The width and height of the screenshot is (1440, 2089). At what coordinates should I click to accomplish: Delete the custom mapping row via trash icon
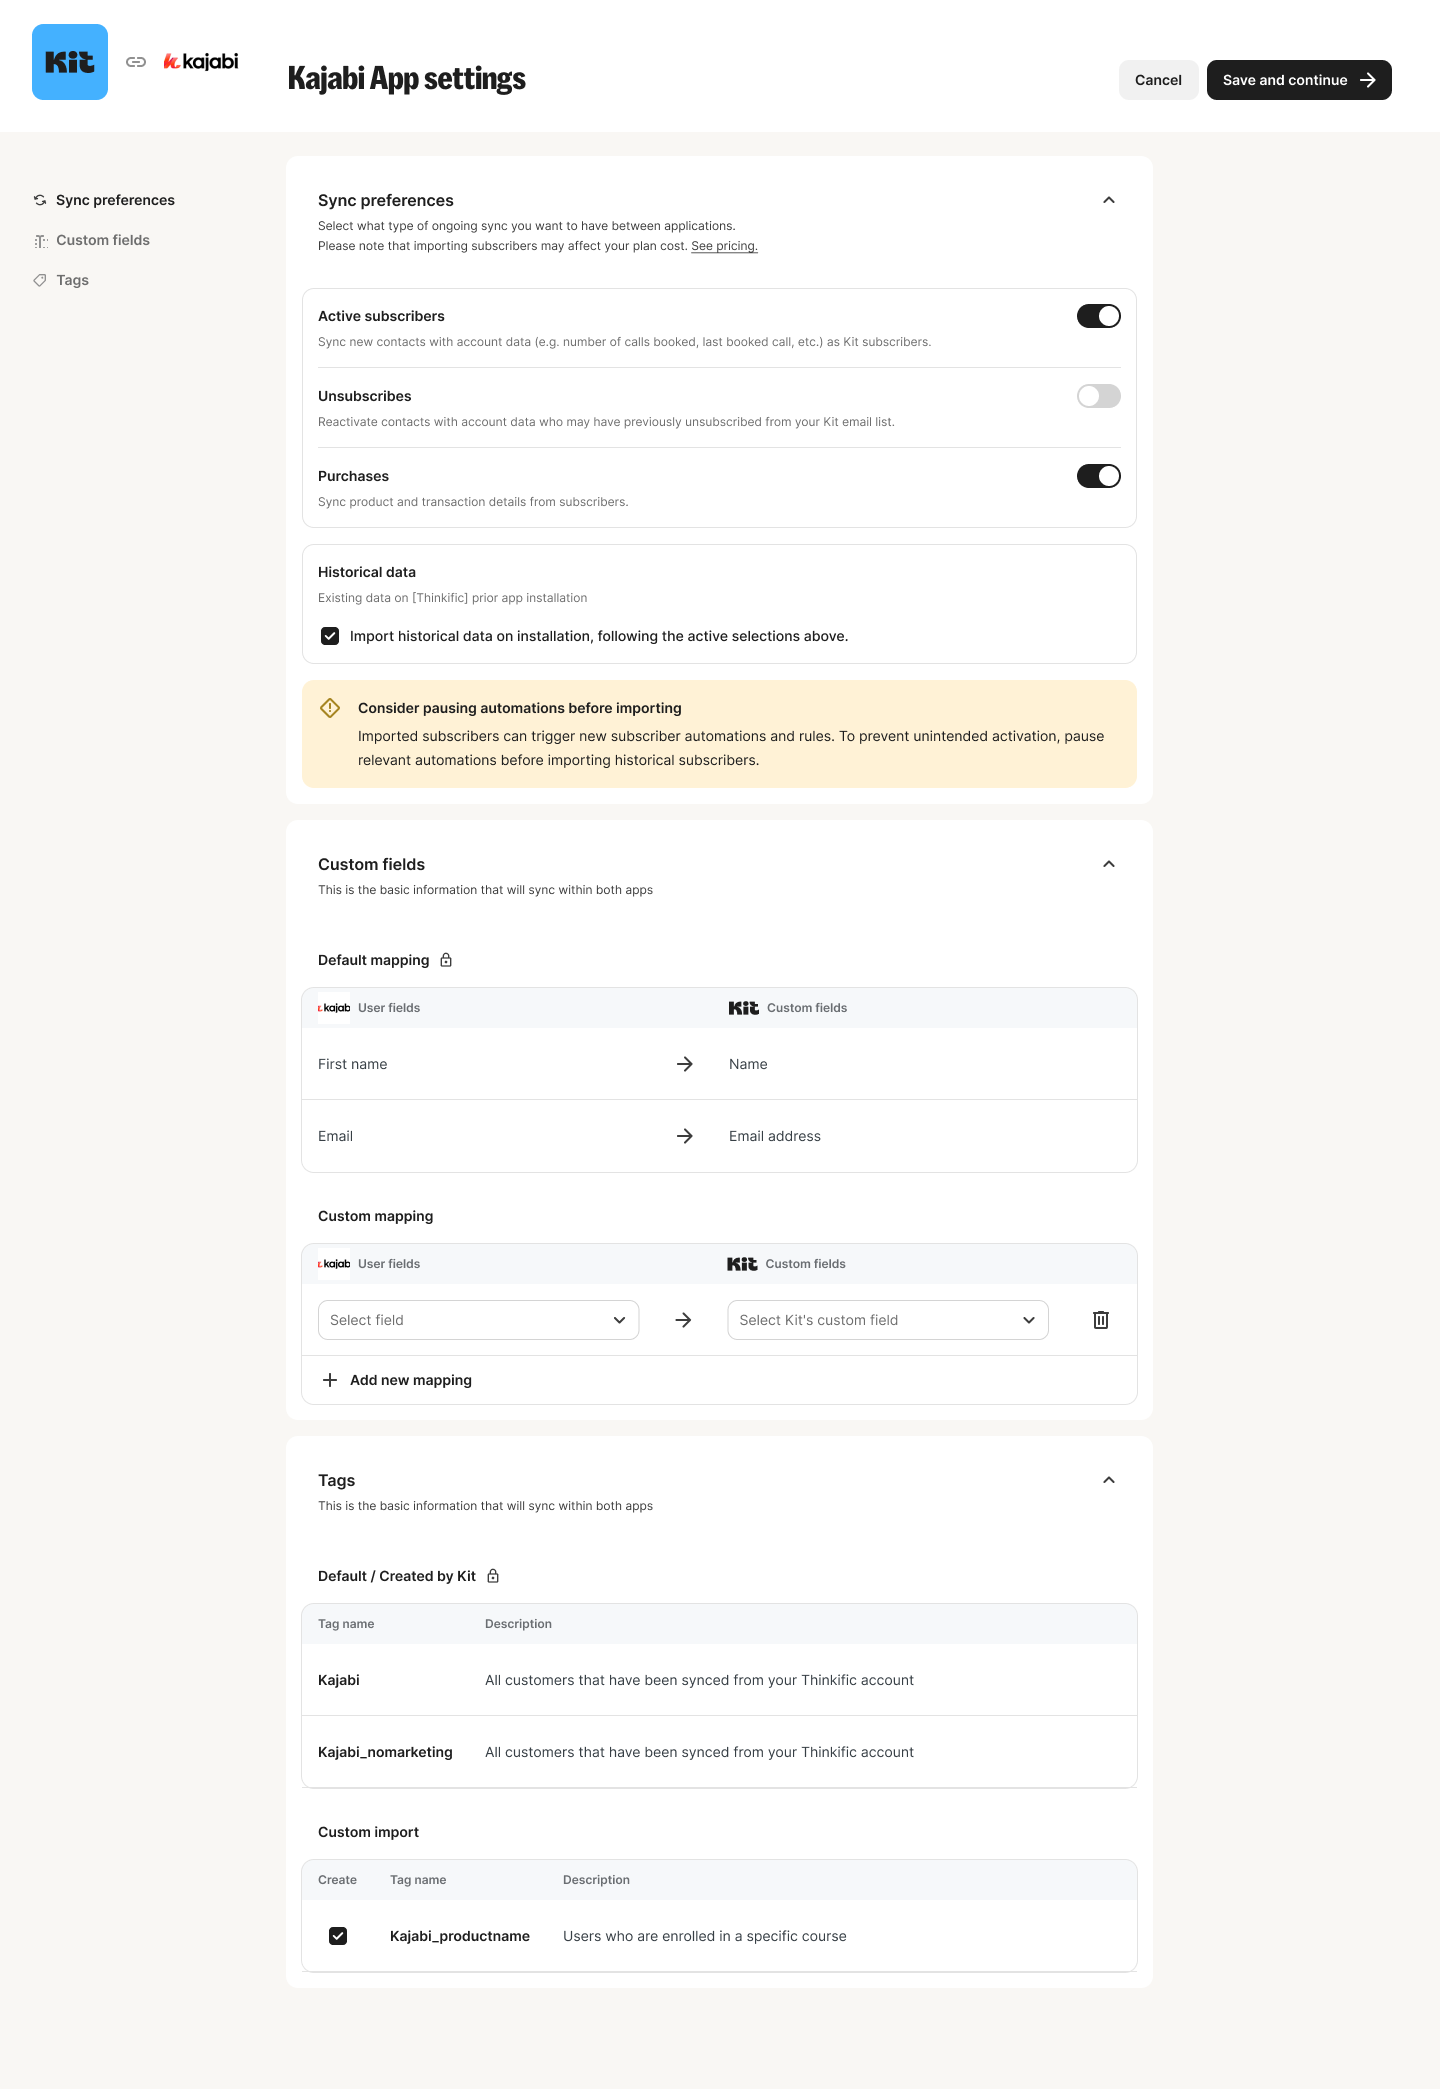point(1101,1320)
